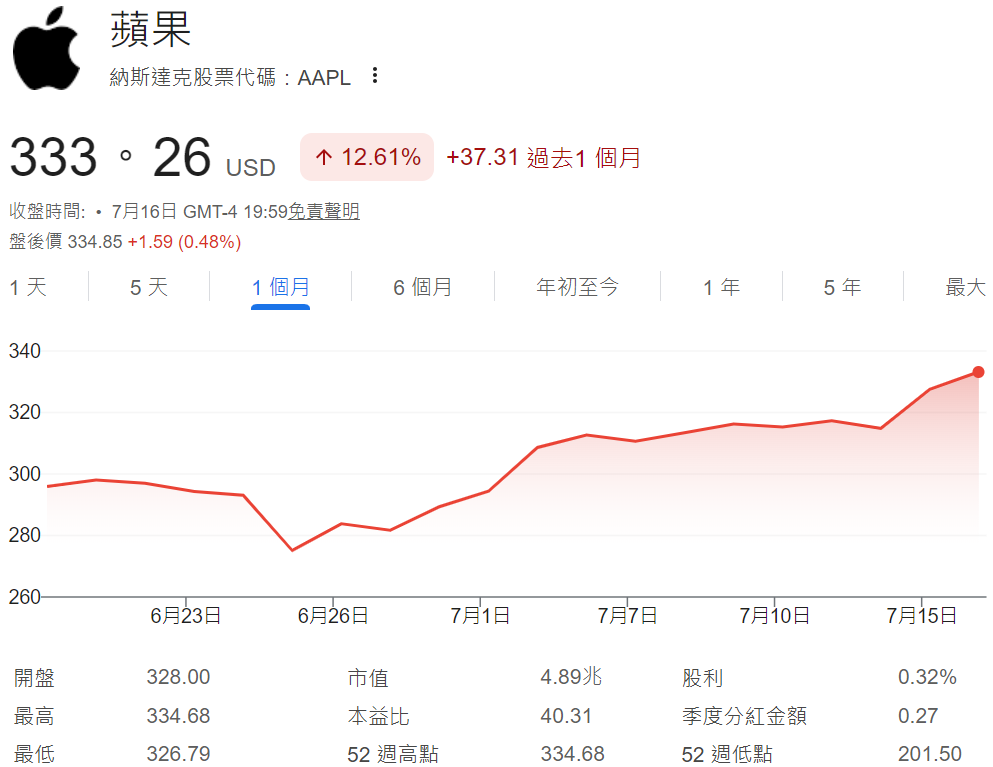The image size is (993, 767).
Task: Click the 6月26日 axis date label
Action: (x=333, y=616)
